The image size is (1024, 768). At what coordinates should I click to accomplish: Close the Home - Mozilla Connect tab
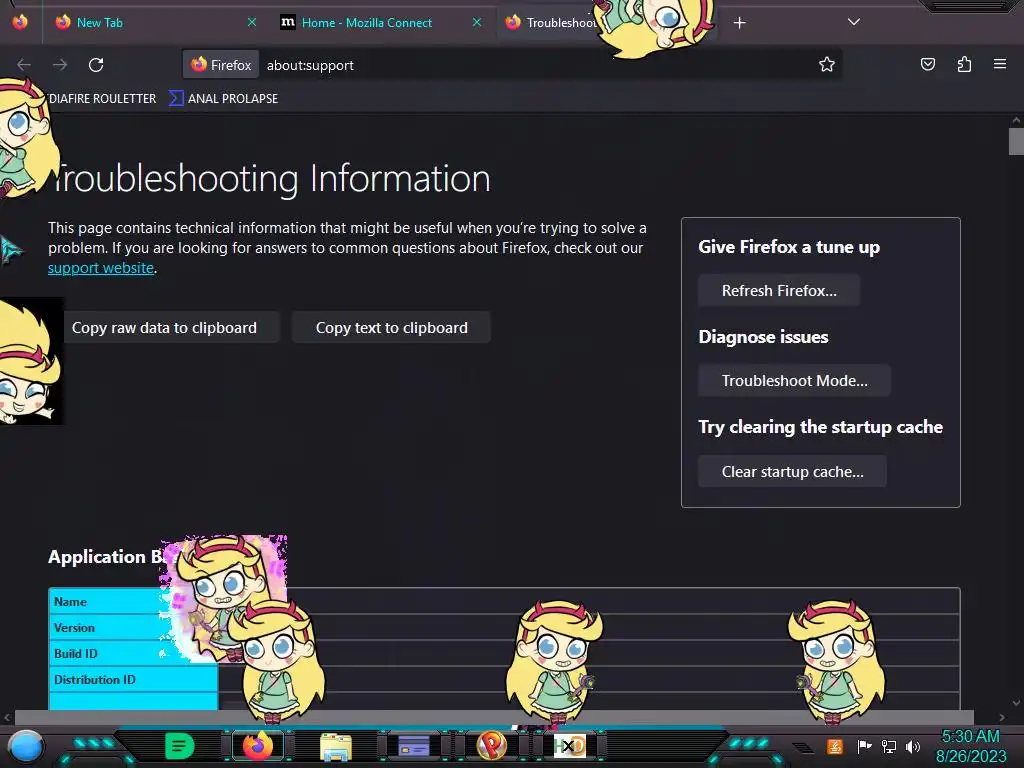pyautogui.click(x=477, y=22)
